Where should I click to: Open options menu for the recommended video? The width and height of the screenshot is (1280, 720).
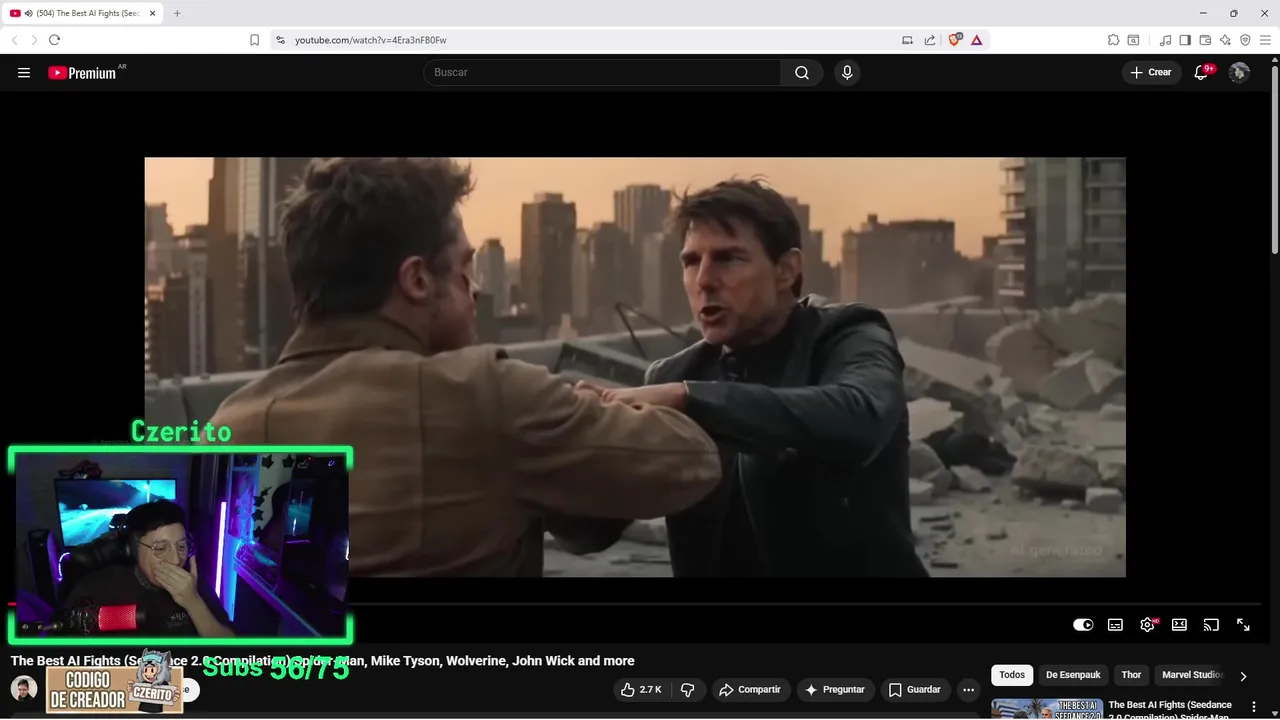(x=1253, y=707)
